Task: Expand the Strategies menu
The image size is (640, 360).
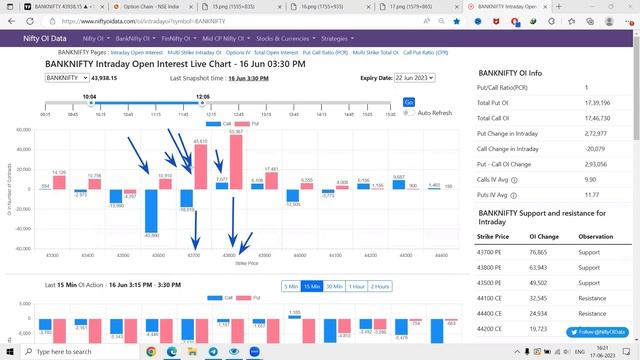Action: [337, 38]
